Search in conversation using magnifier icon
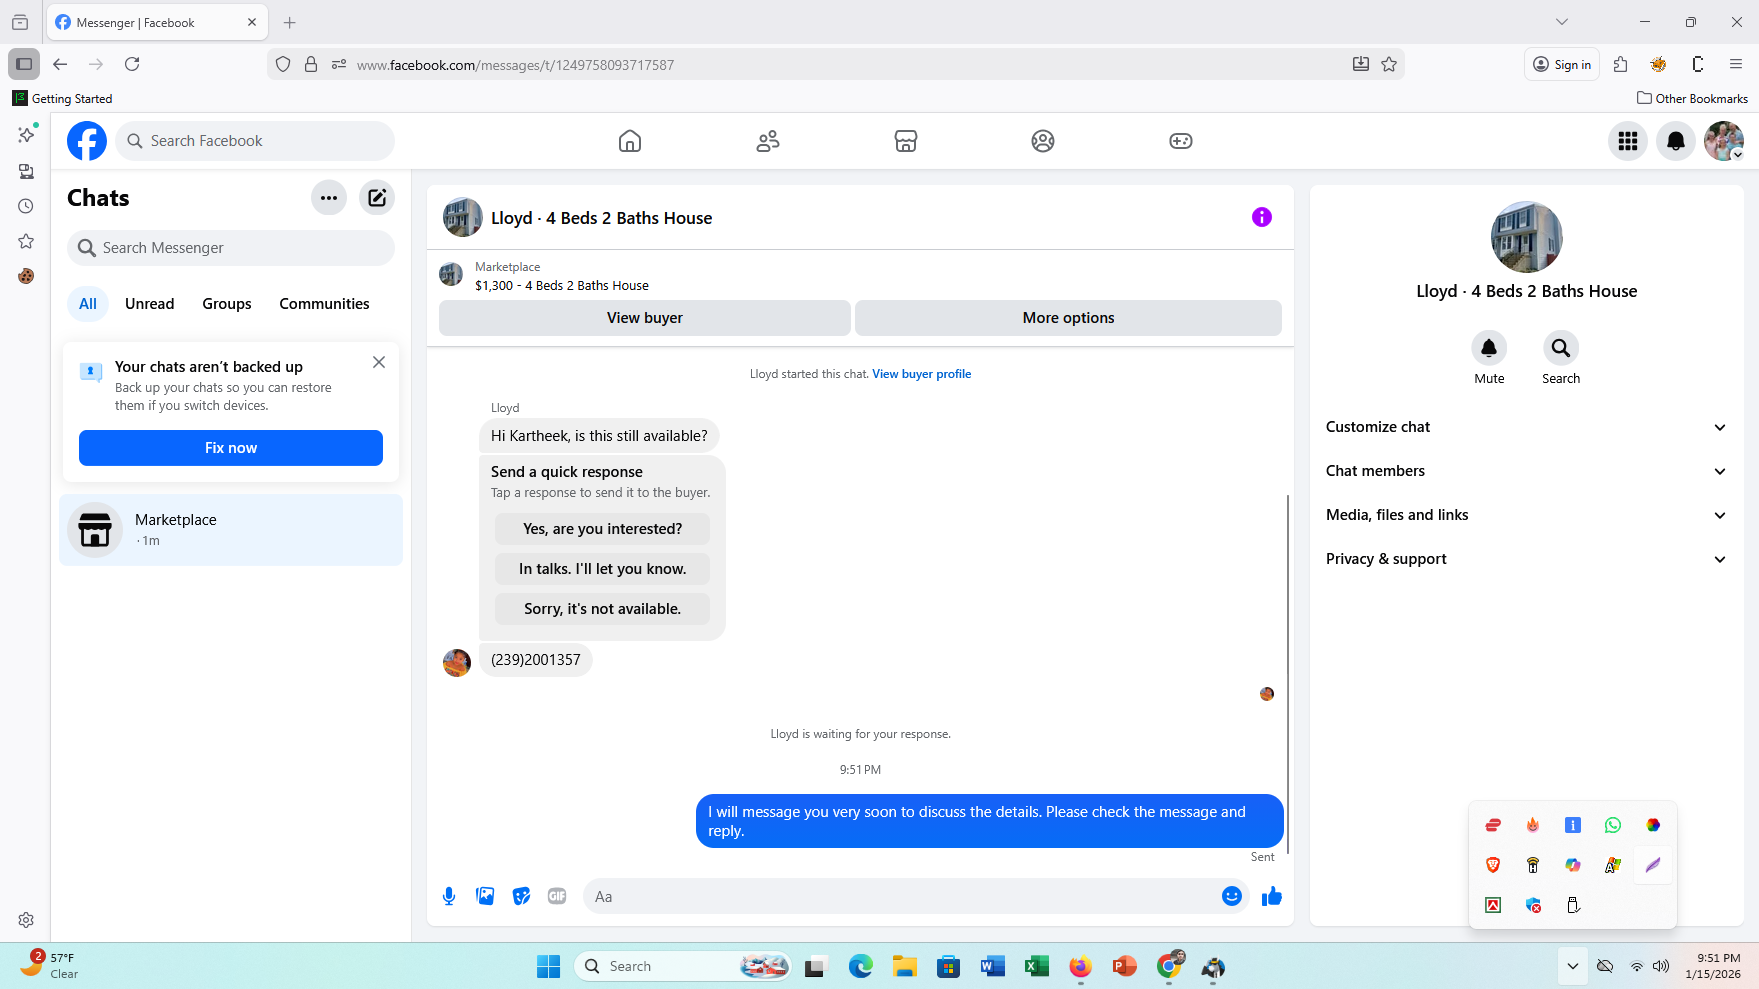This screenshot has width=1759, height=989. 1561,348
